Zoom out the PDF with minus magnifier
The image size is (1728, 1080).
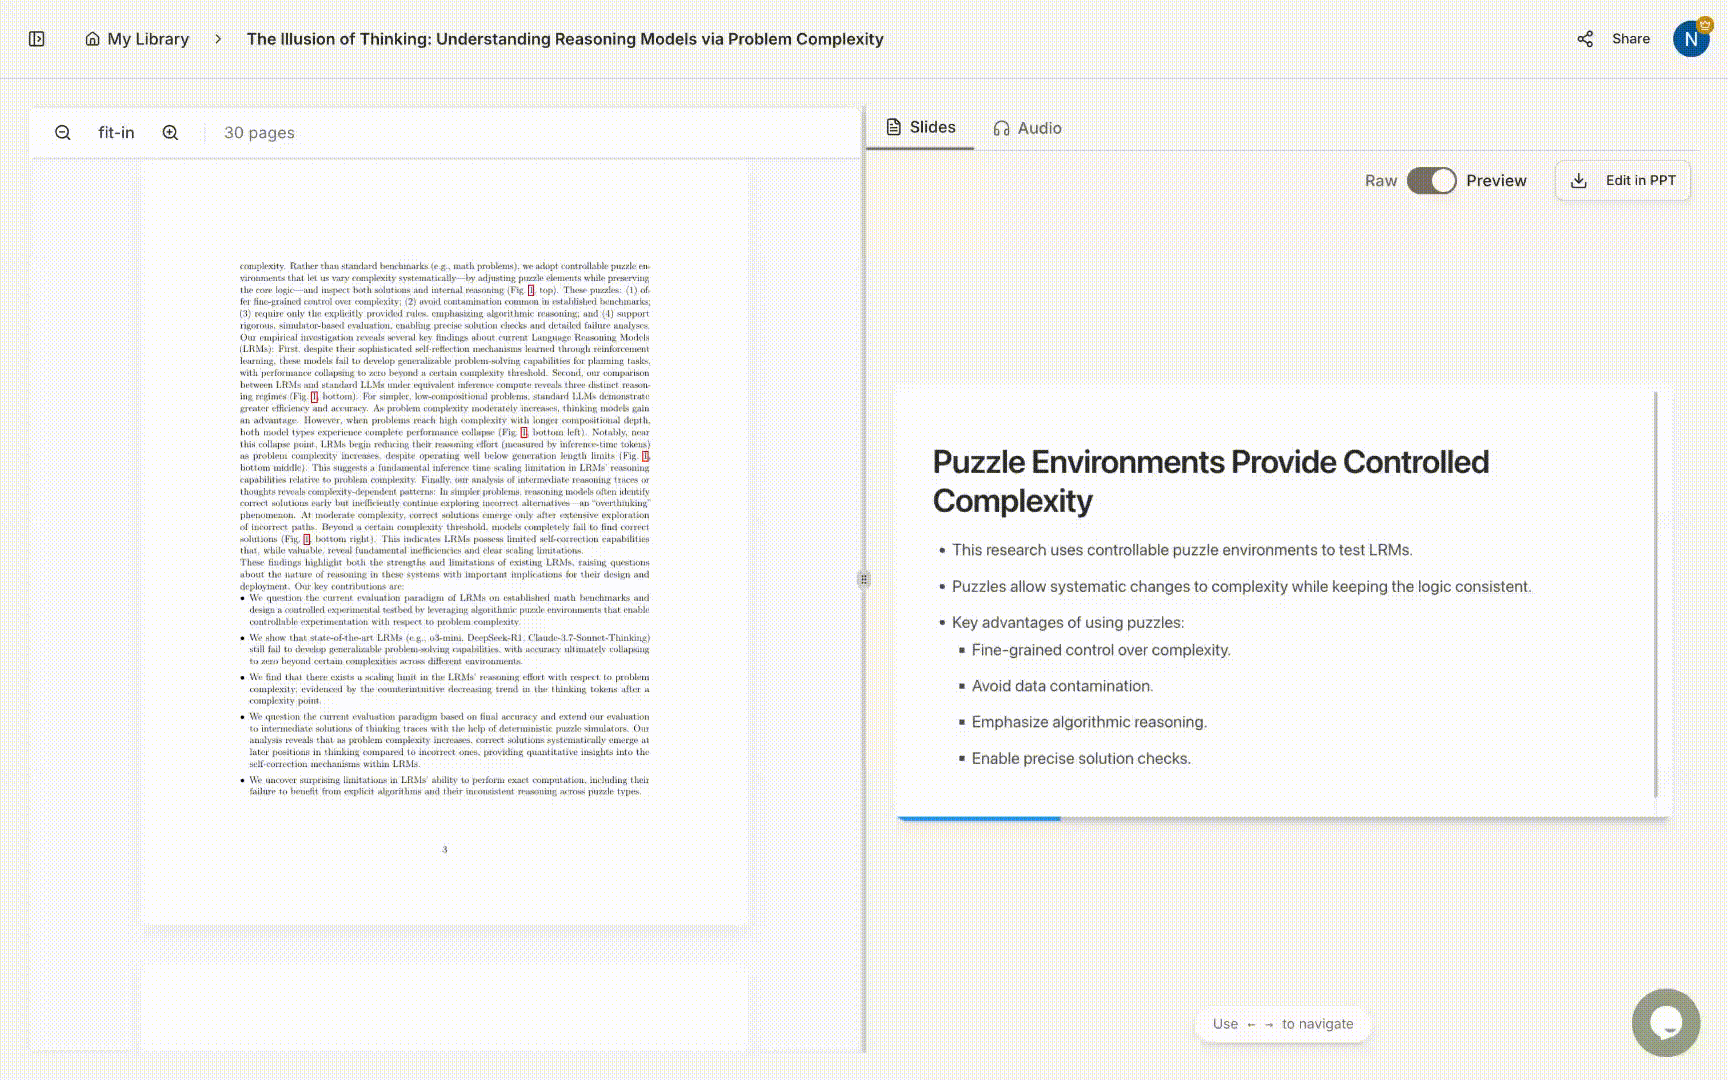63,133
